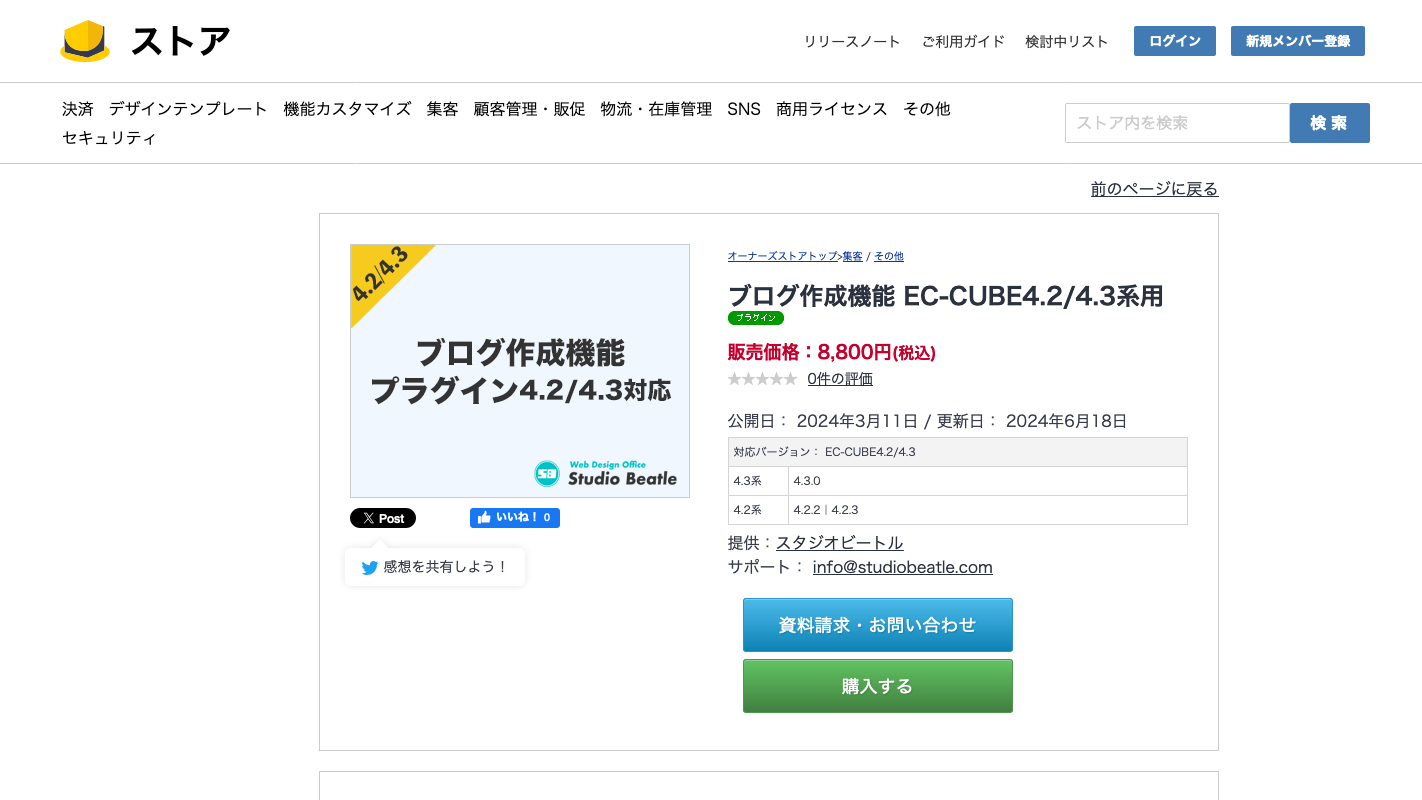The width and height of the screenshot is (1422, 800).
Task: Click the five-star rating icons
Action: click(762, 379)
